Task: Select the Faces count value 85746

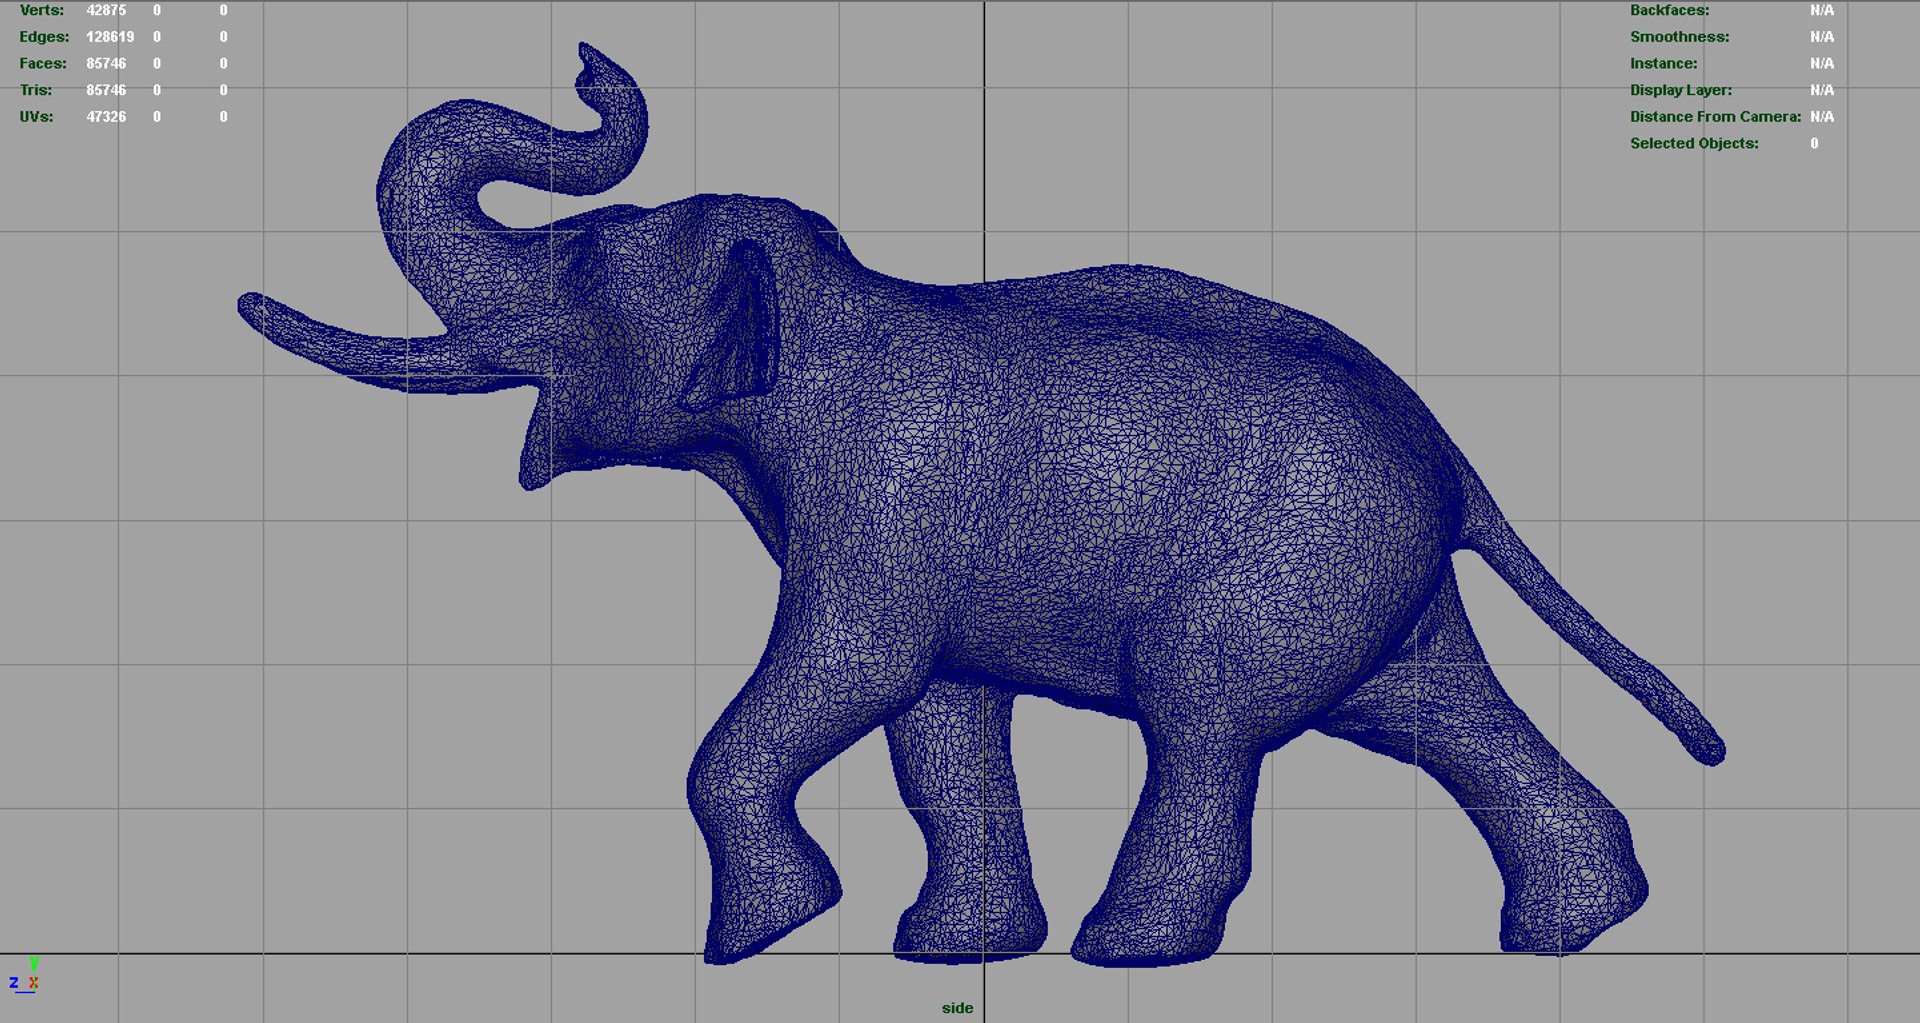Action: [106, 63]
